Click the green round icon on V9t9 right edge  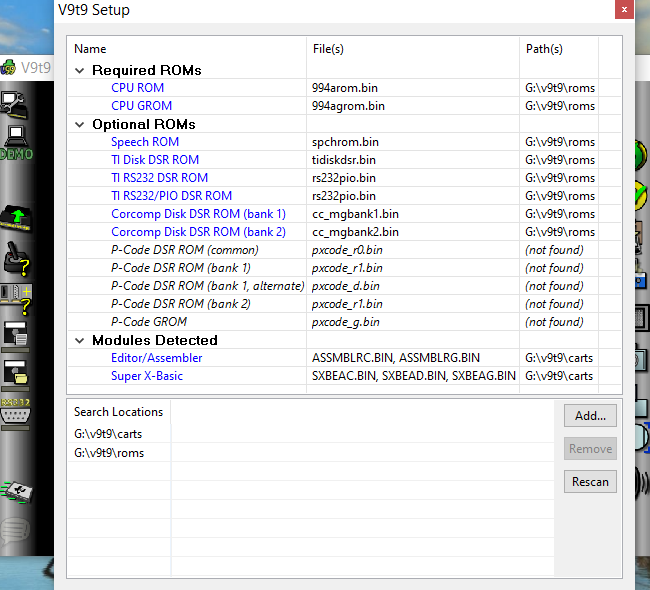[641, 155]
